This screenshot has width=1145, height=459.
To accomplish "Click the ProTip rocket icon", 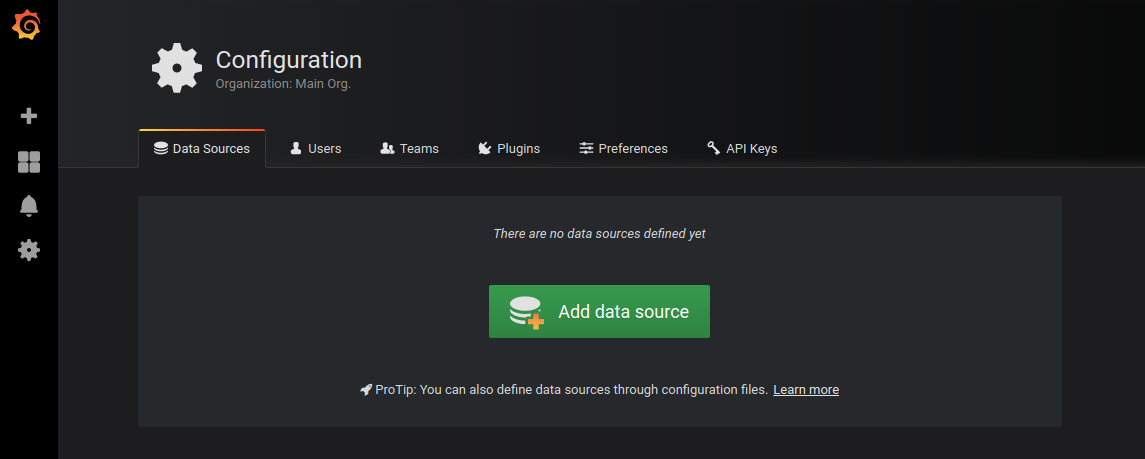I will pyautogui.click(x=366, y=390).
